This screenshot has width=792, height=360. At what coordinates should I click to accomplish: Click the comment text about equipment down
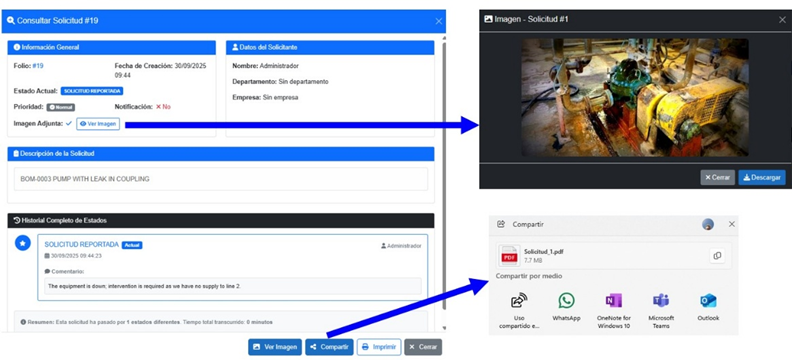pyautogui.click(x=144, y=286)
